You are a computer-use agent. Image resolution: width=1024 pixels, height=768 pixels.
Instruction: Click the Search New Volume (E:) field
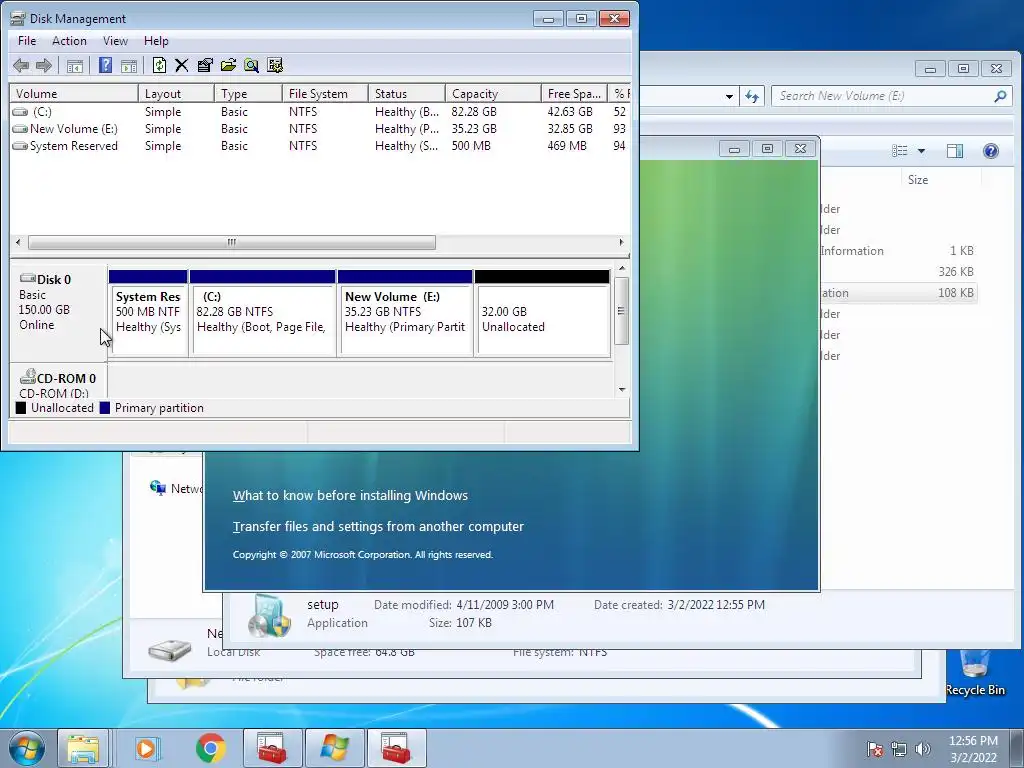click(x=891, y=96)
